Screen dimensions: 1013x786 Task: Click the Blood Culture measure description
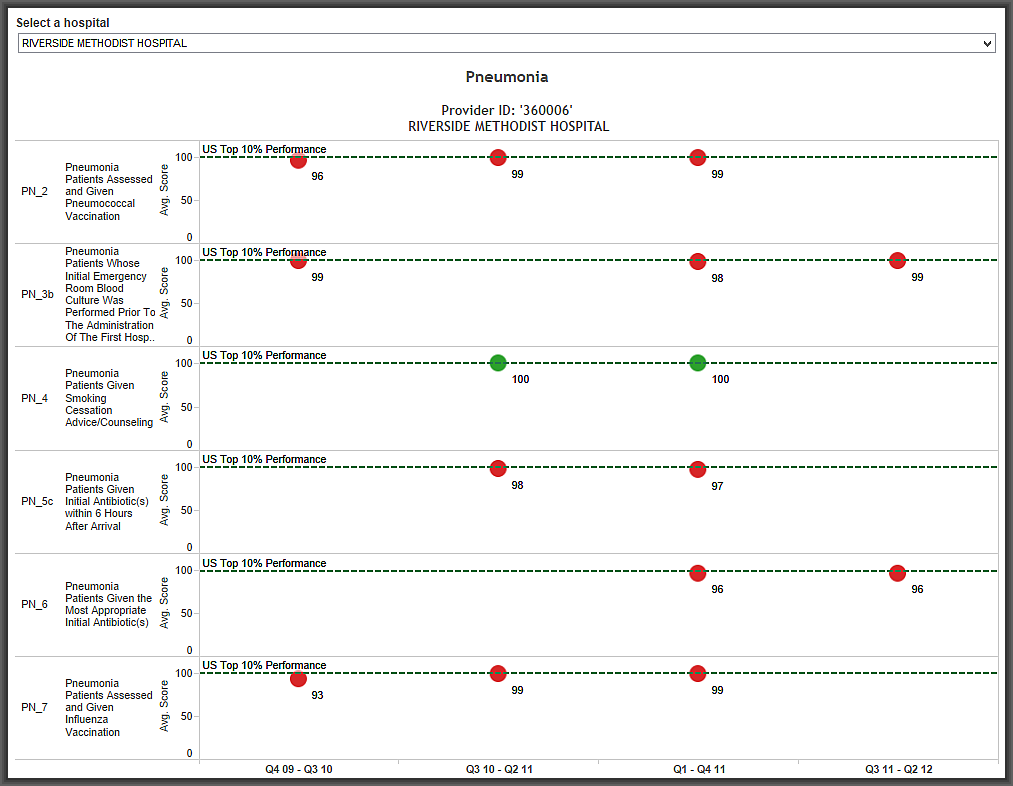click(110, 295)
